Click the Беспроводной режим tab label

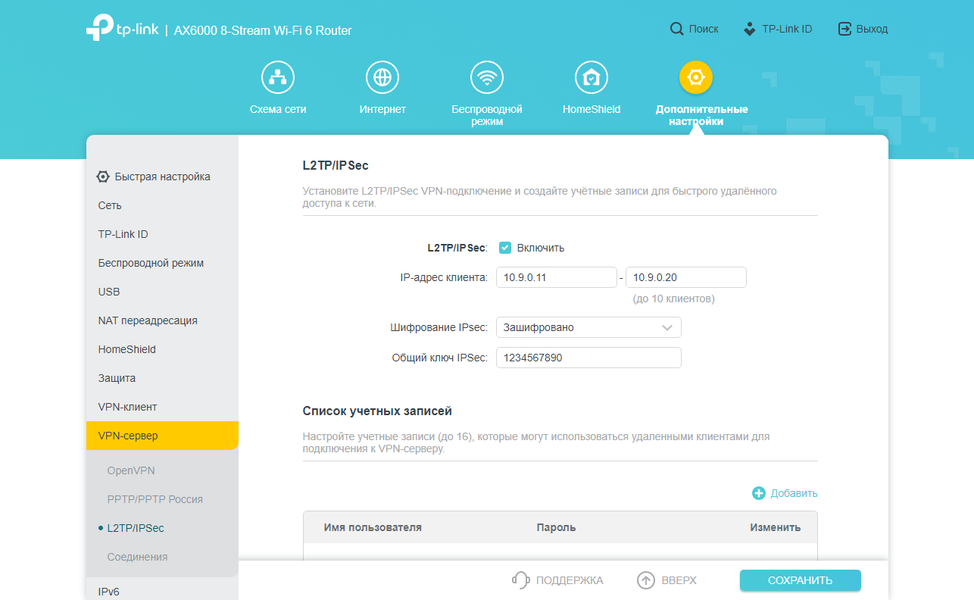point(486,115)
